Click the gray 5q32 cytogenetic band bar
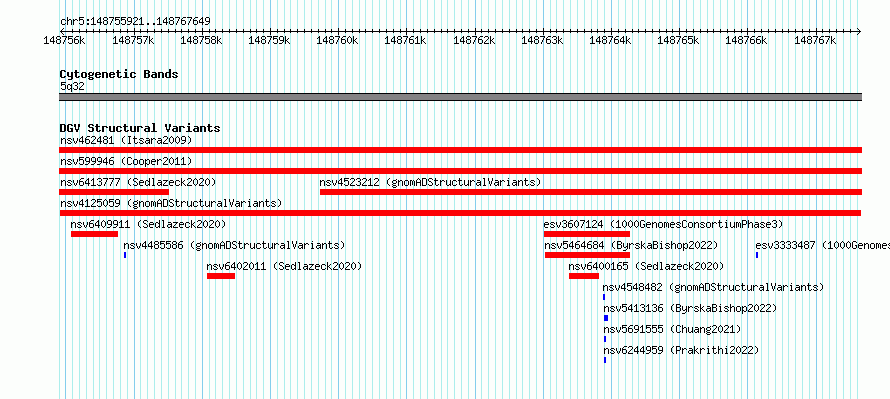 pos(460,97)
